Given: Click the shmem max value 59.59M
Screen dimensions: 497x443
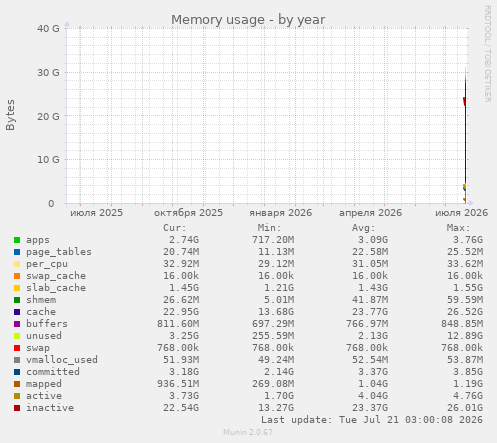Looking at the screenshot, I should 465,300.
